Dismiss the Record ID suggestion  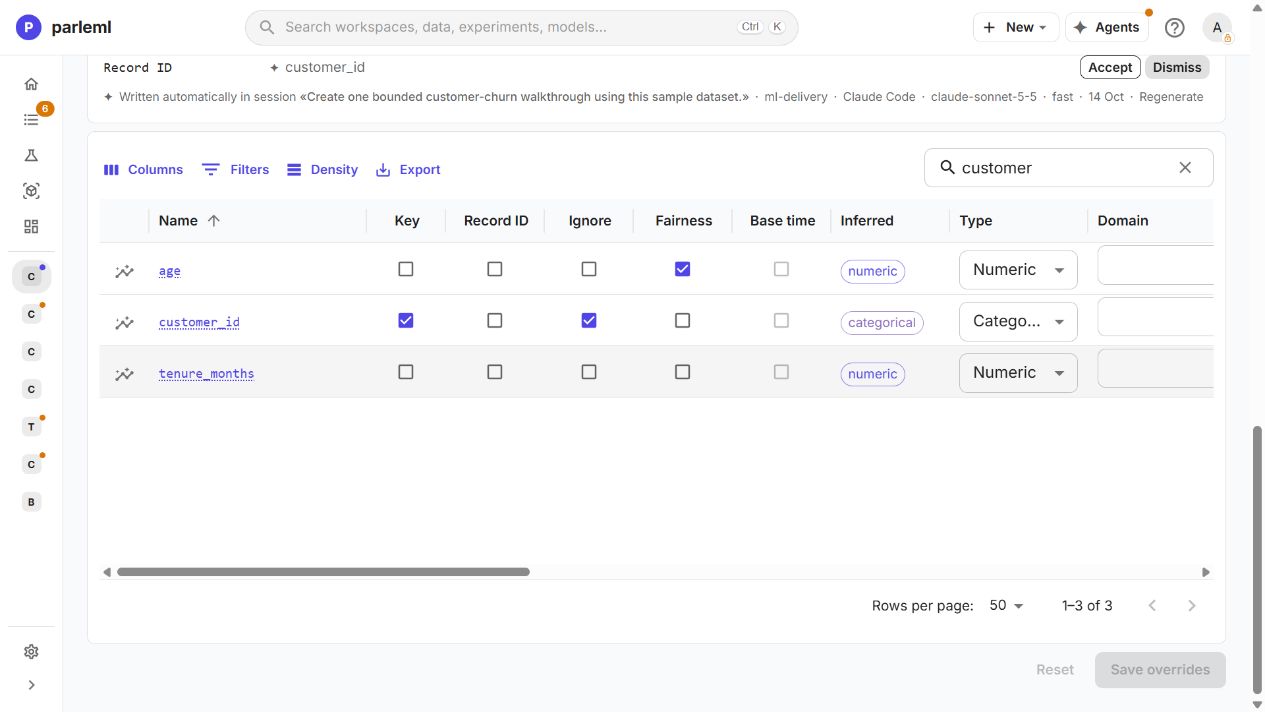(1177, 67)
